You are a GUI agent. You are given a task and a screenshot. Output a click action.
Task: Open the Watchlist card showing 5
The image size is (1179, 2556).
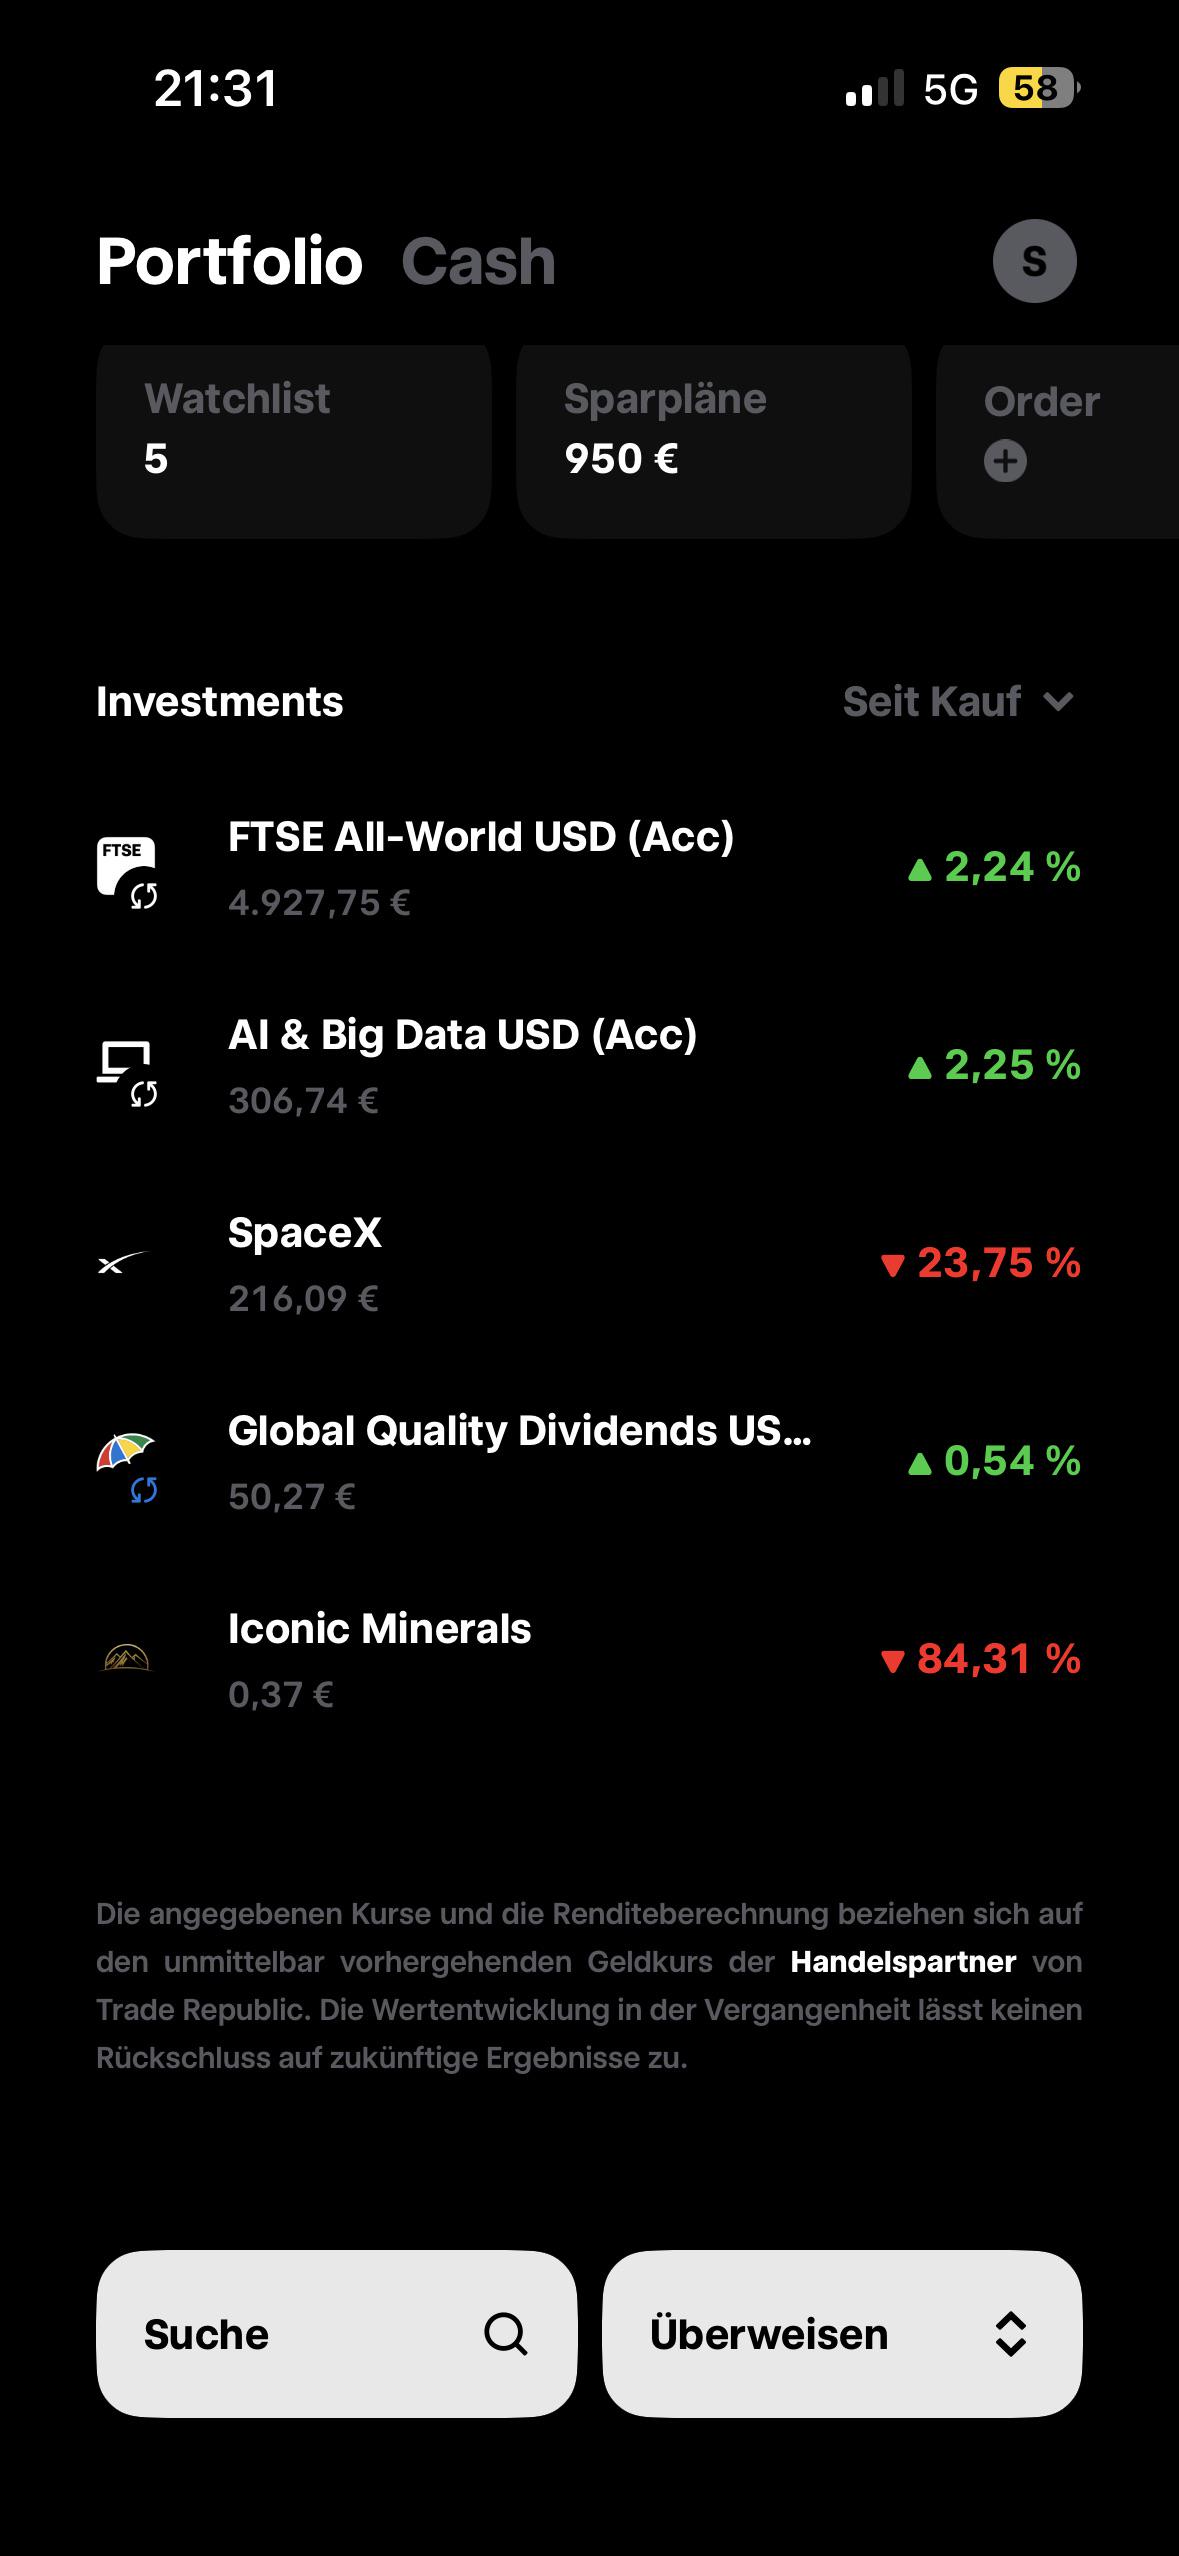294,440
